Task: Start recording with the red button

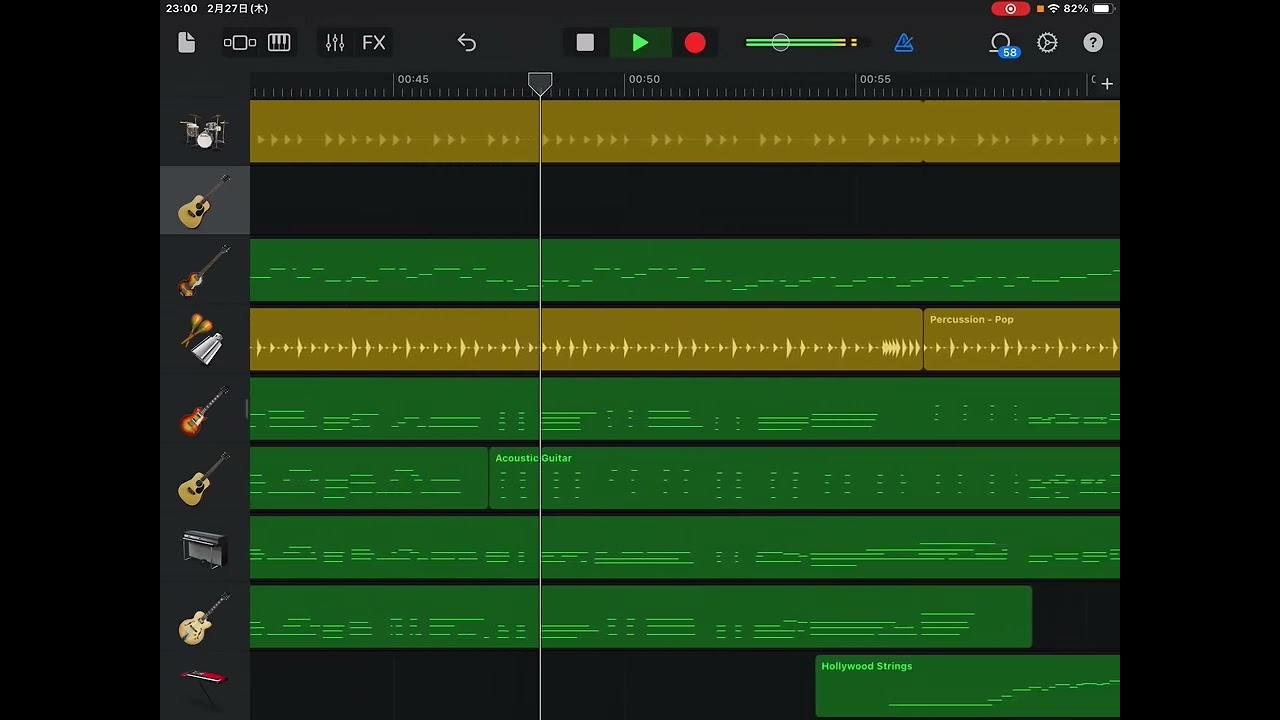Action: [695, 43]
